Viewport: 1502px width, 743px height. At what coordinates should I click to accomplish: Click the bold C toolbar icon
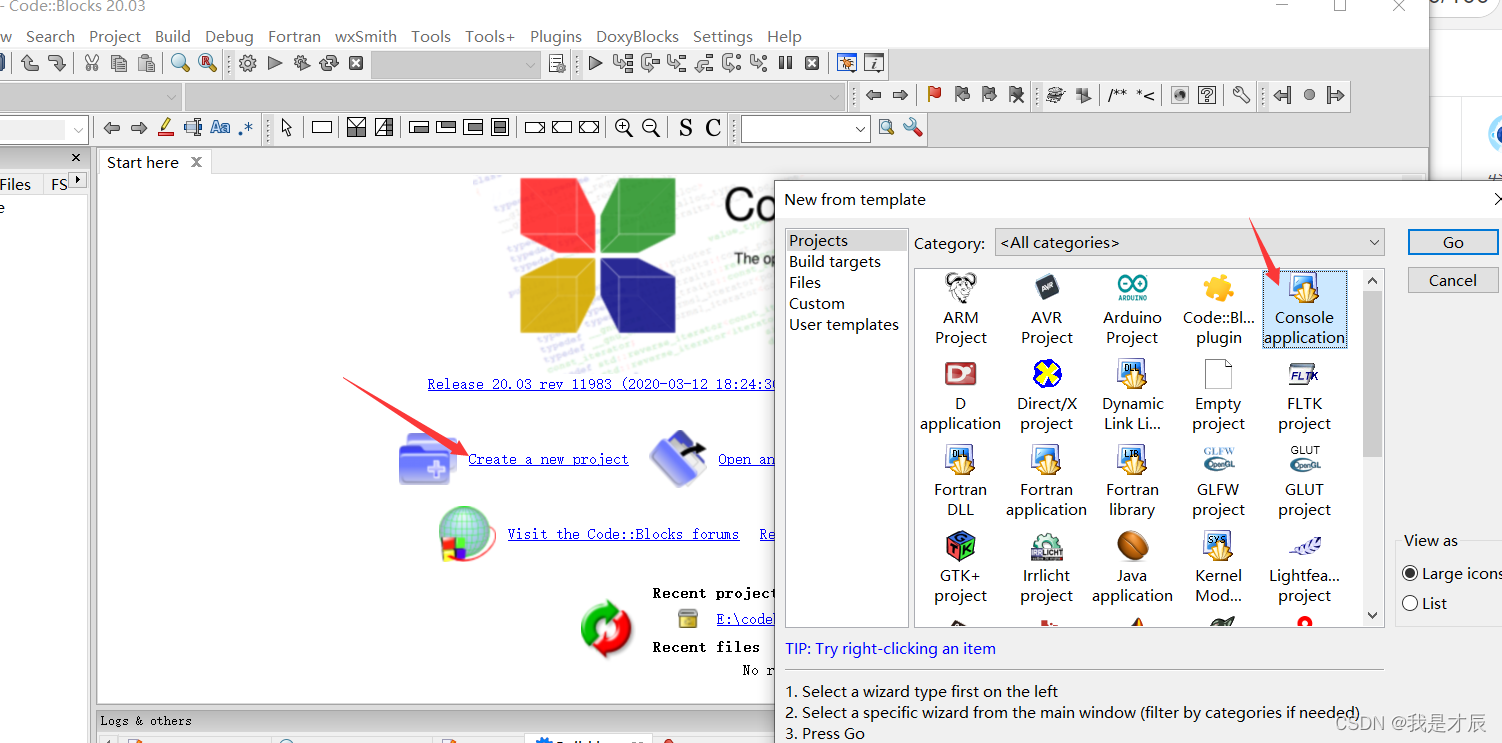(x=713, y=127)
